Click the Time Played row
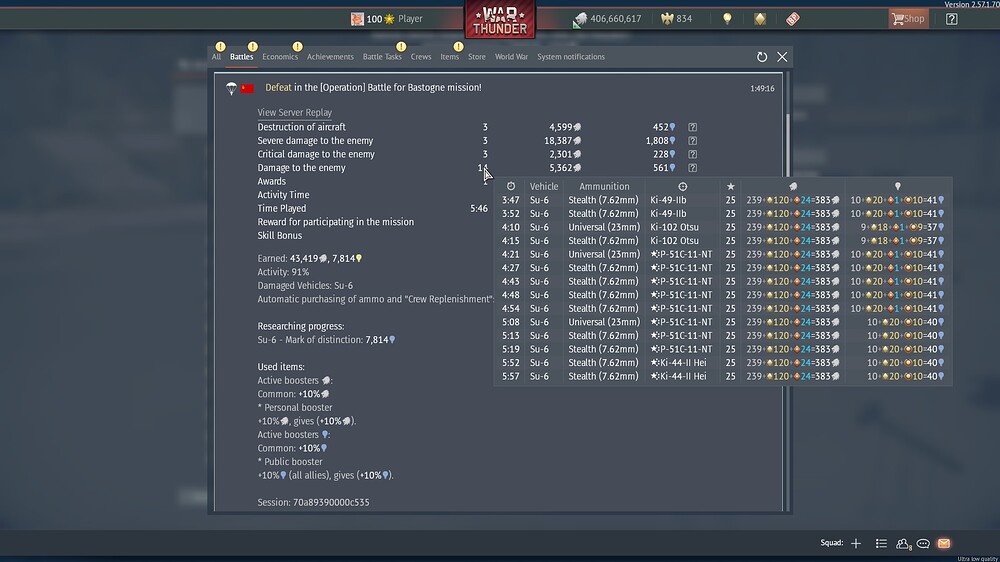The height and width of the screenshot is (562, 1000). point(372,208)
